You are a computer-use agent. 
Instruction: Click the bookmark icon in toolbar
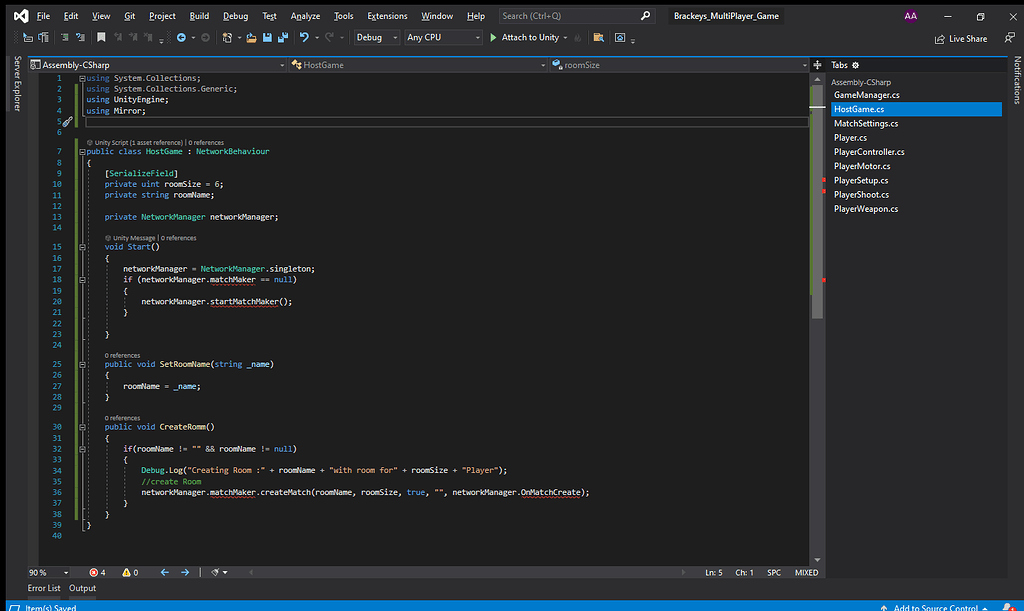[101, 37]
